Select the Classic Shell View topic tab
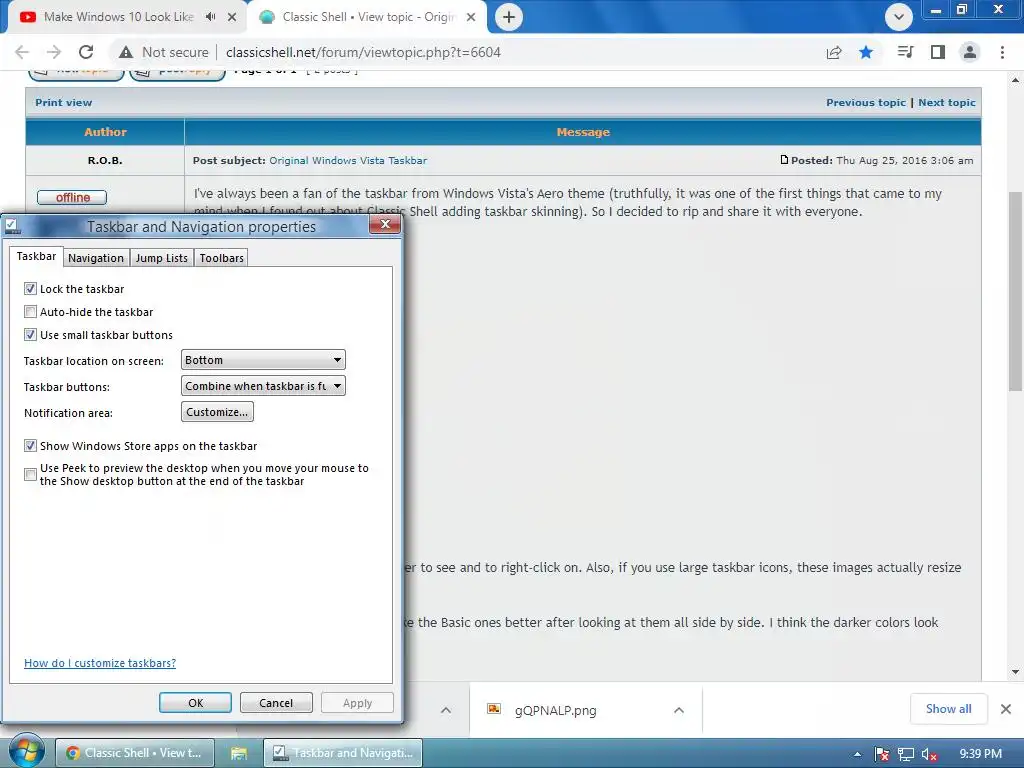 click(x=367, y=17)
